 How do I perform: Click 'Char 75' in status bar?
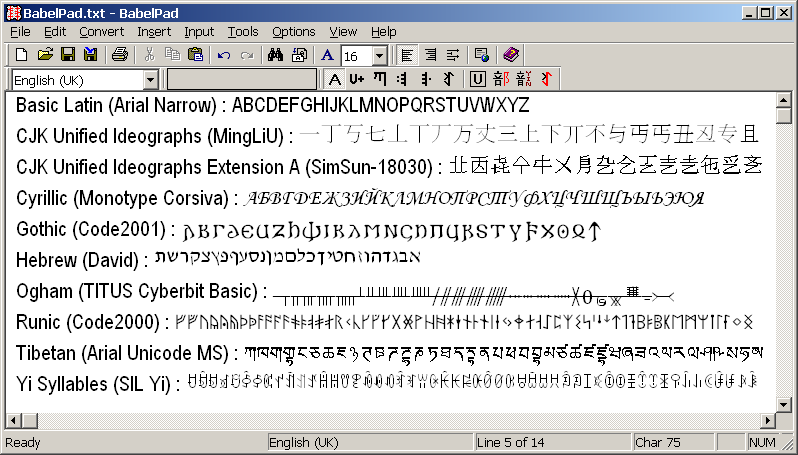[658, 442]
